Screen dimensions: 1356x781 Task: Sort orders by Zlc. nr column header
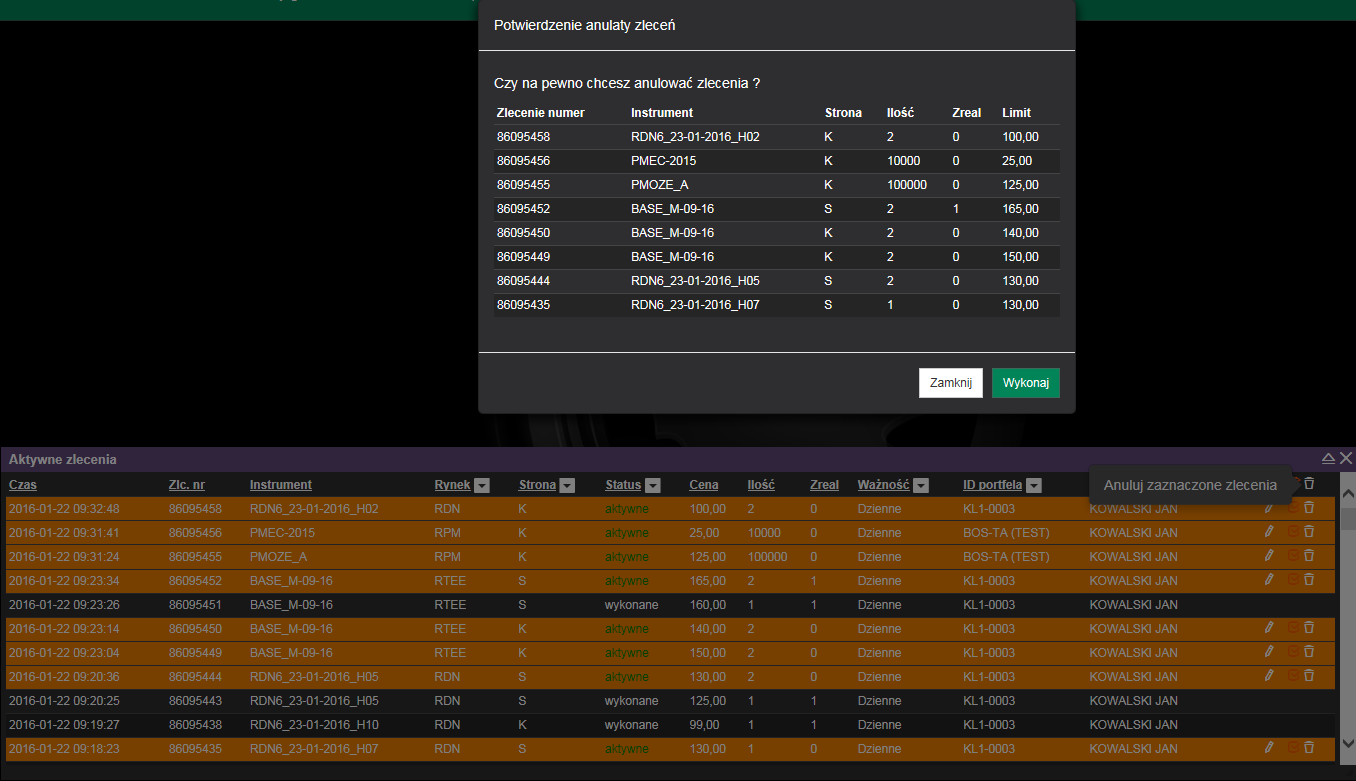[x=187, y=485]
